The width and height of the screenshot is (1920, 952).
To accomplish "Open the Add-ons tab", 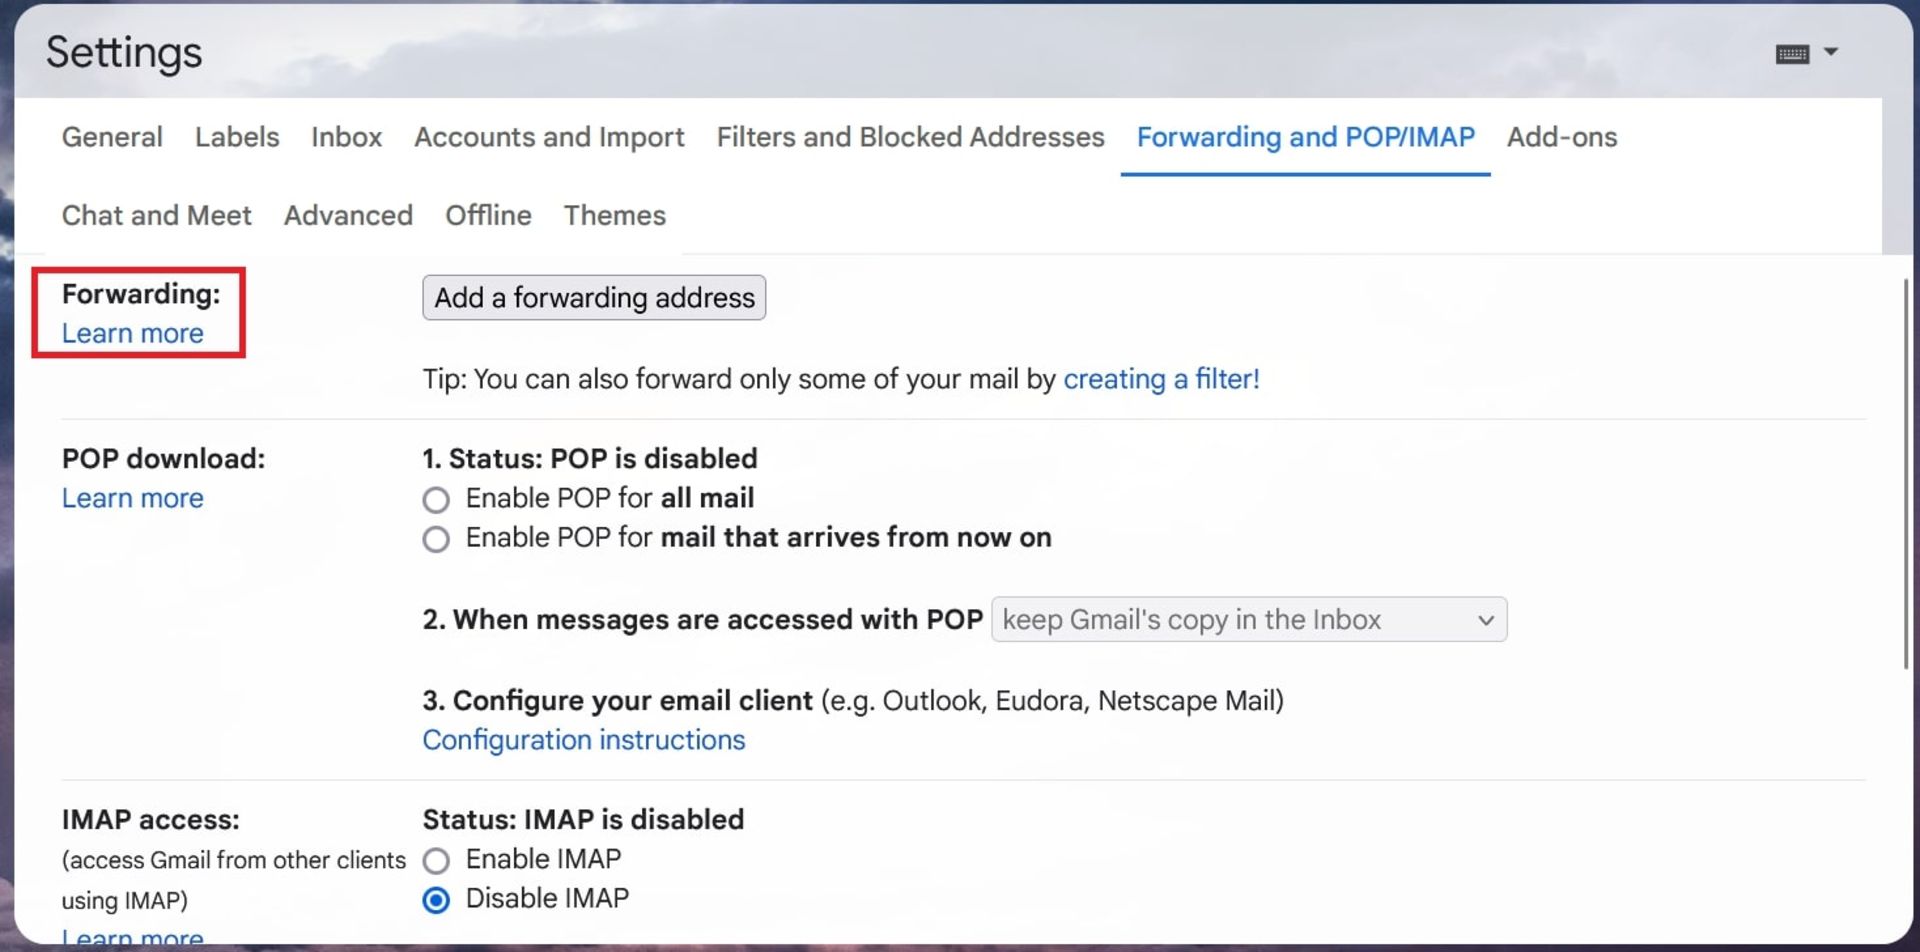I will [x=1561, y=137].
